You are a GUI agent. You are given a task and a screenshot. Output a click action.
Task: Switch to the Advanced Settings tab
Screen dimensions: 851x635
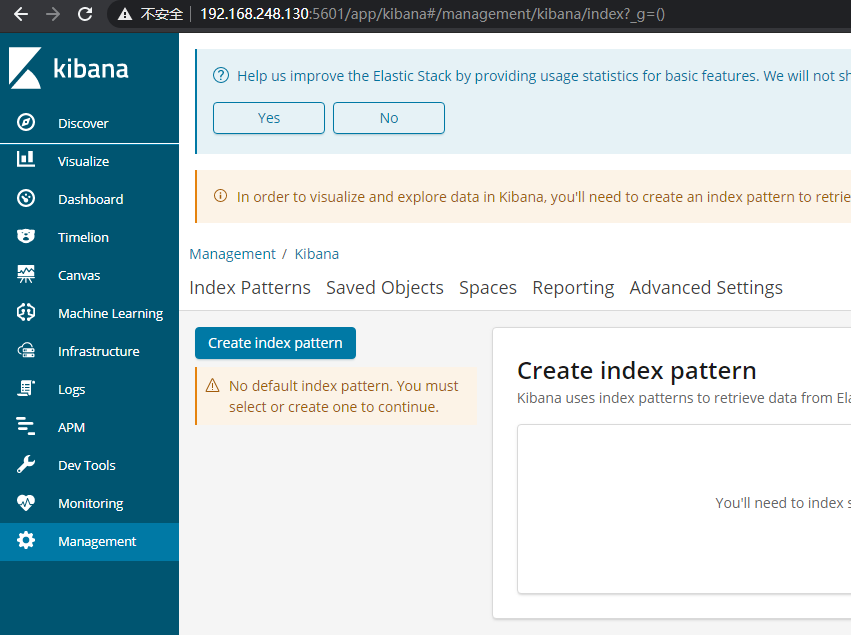[x=706, y=288]
